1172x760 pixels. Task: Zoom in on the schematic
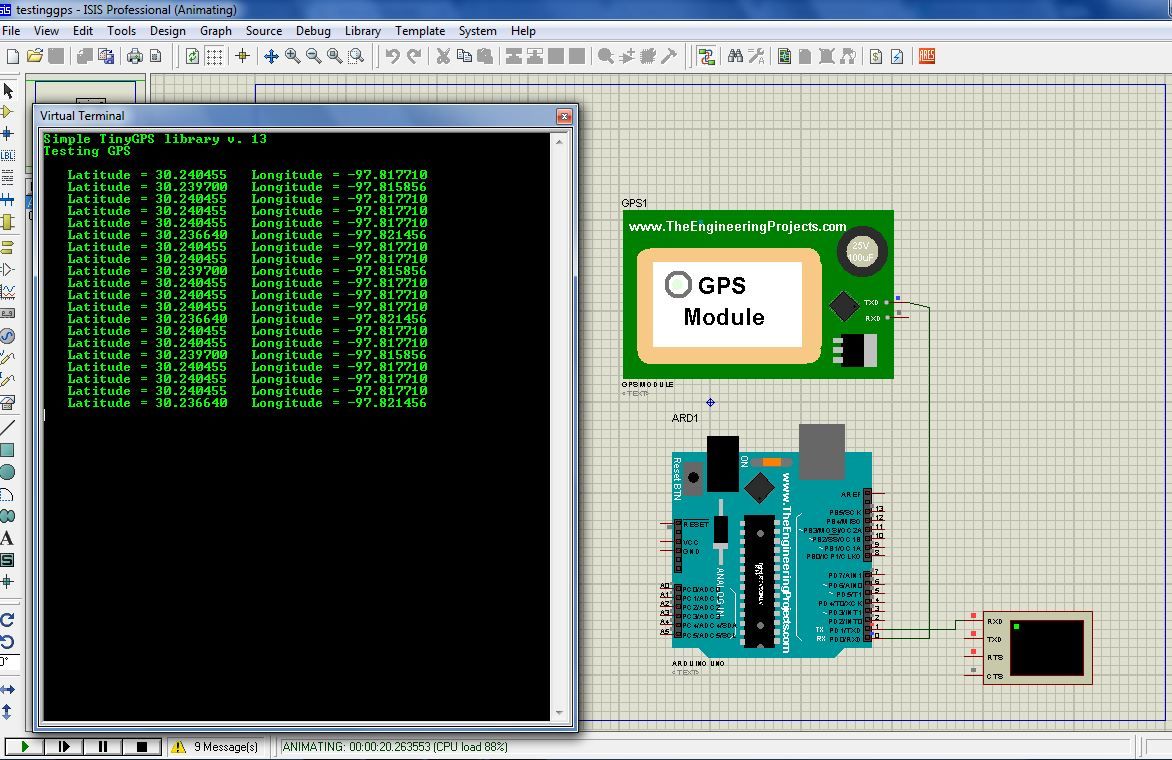pyautogui.click(x=292, y=56)
